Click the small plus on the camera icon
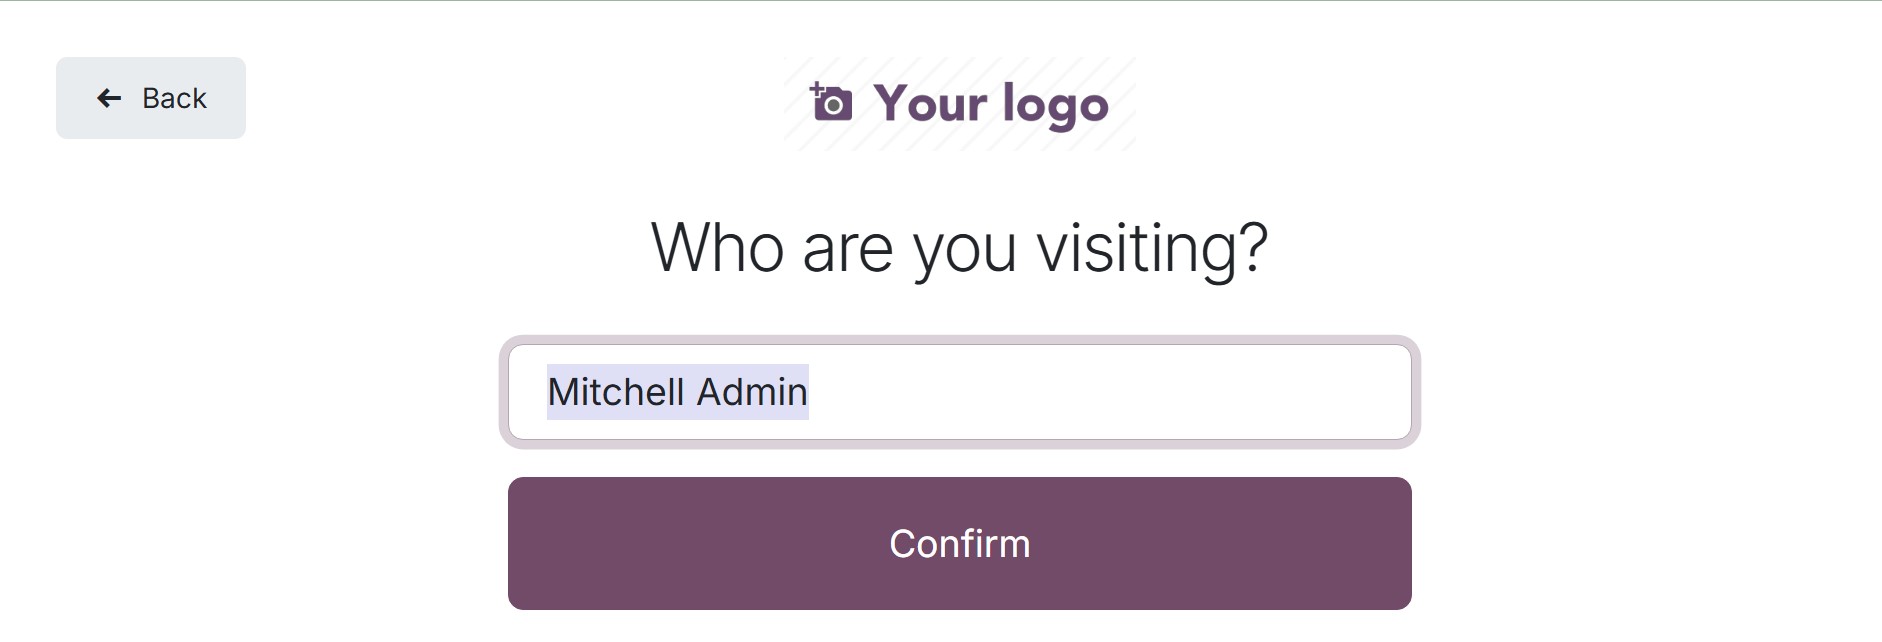 816,89
